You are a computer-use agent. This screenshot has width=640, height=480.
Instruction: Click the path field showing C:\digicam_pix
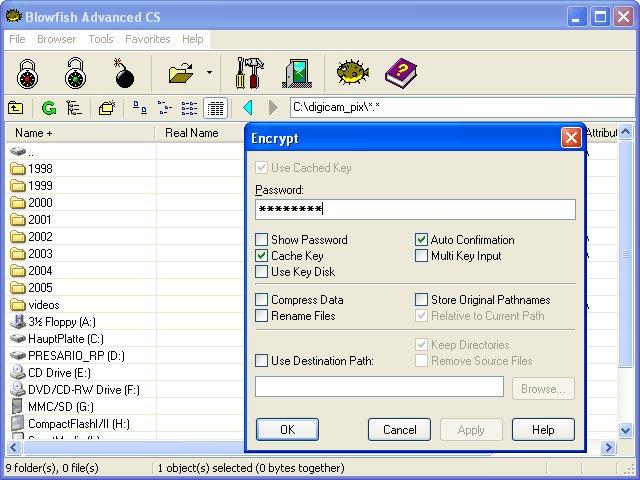pos(462,108)
